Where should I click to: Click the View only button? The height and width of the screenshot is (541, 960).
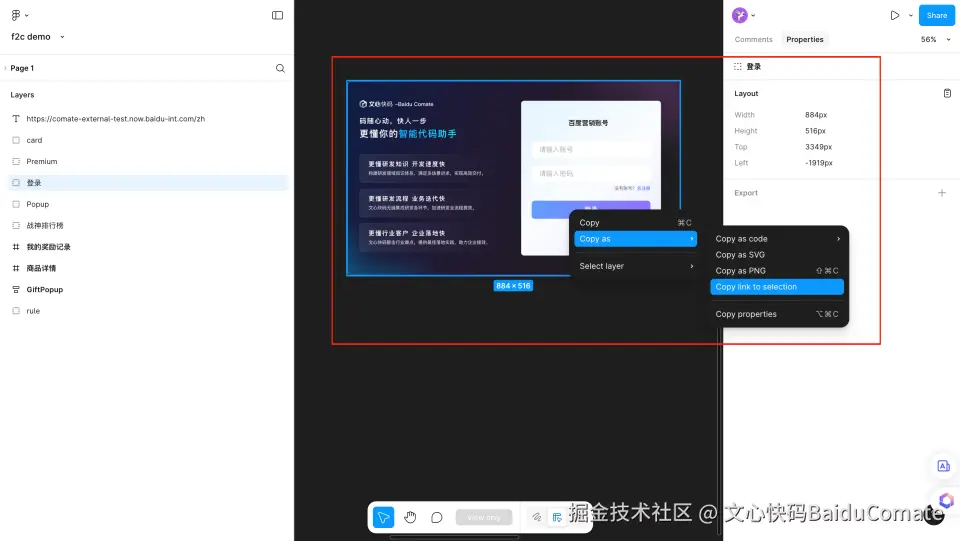[x=484, y=518]
